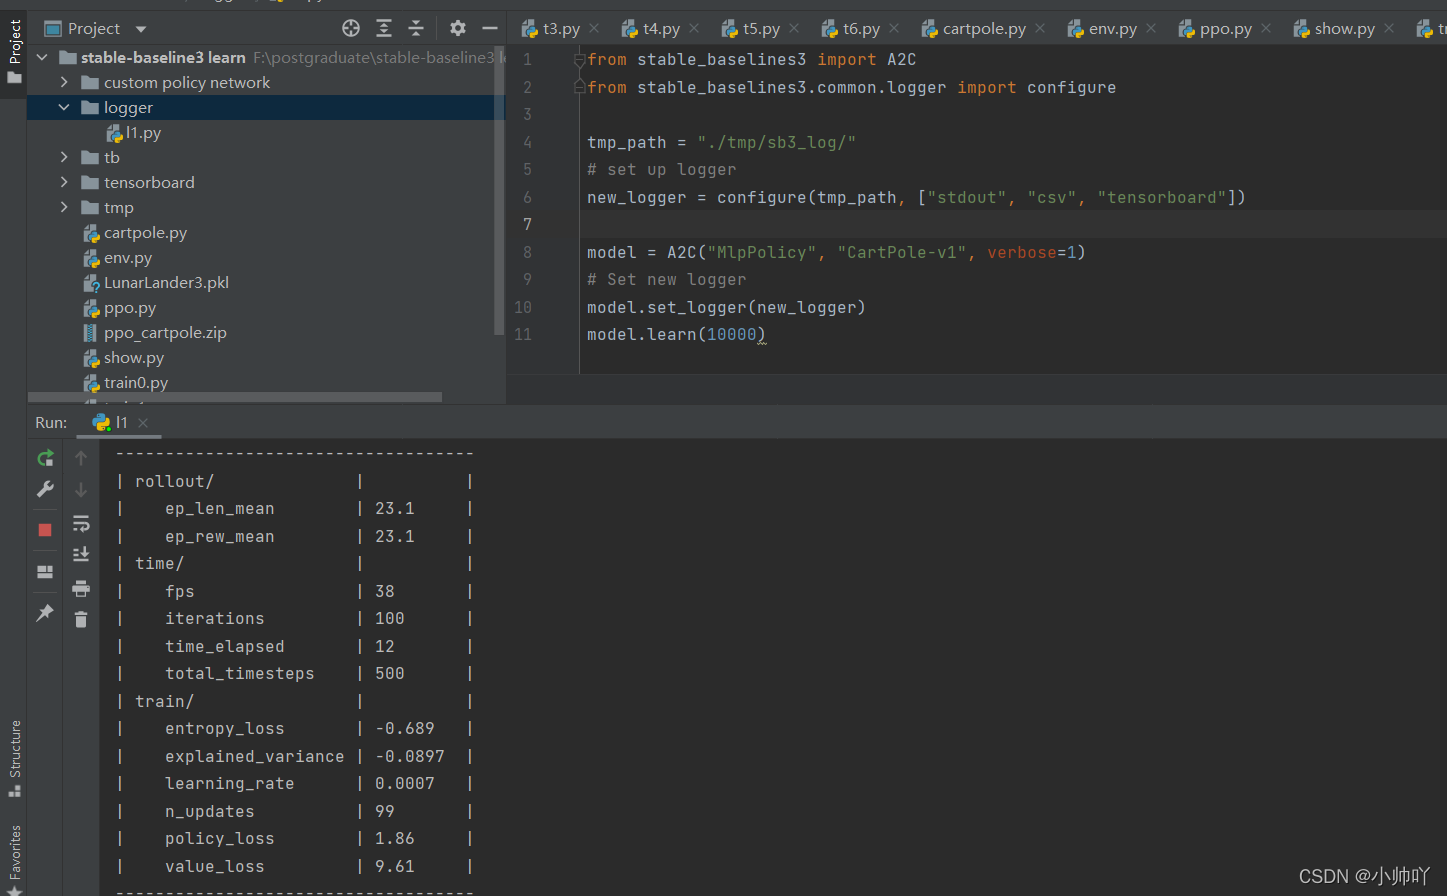Toggle Soft-Wrap in the Run console

click(81, 523)
